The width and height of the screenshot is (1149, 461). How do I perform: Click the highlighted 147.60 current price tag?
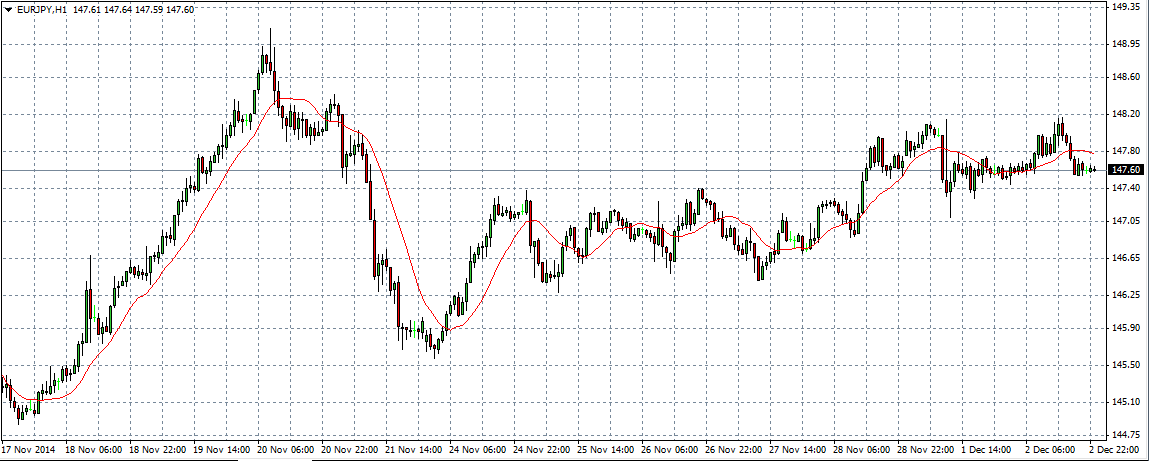pos(1127,170)
